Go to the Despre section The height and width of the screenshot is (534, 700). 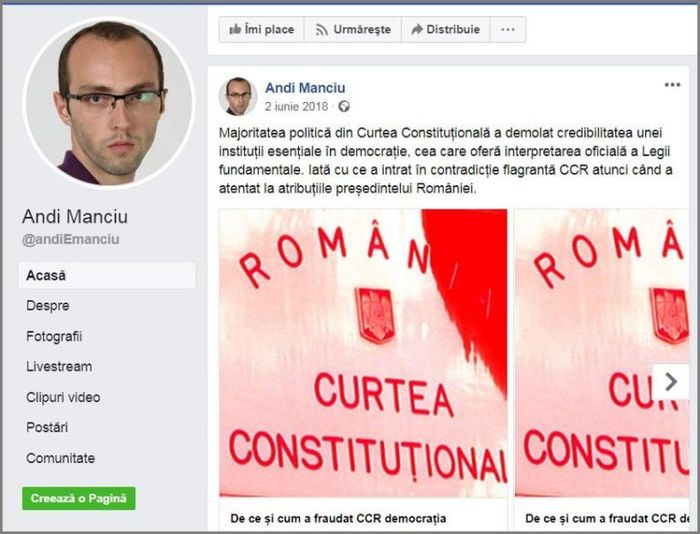48,306
